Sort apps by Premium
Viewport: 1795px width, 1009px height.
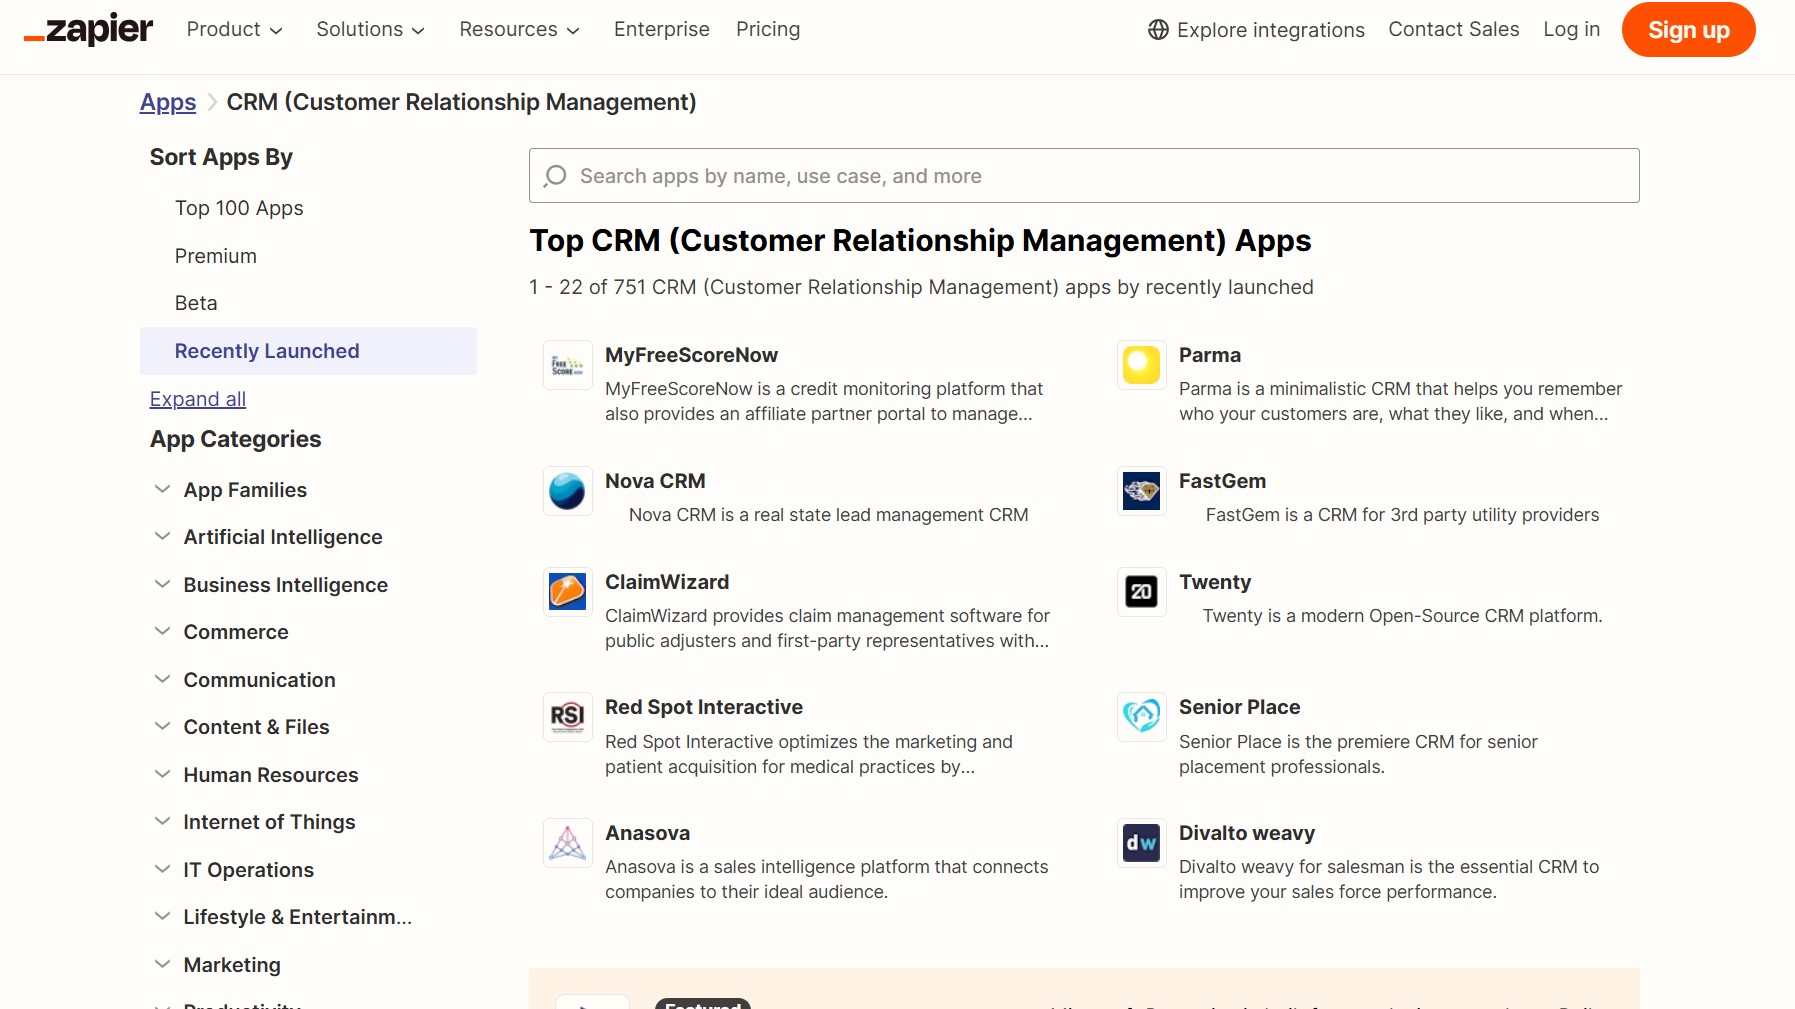coord(216,256)
